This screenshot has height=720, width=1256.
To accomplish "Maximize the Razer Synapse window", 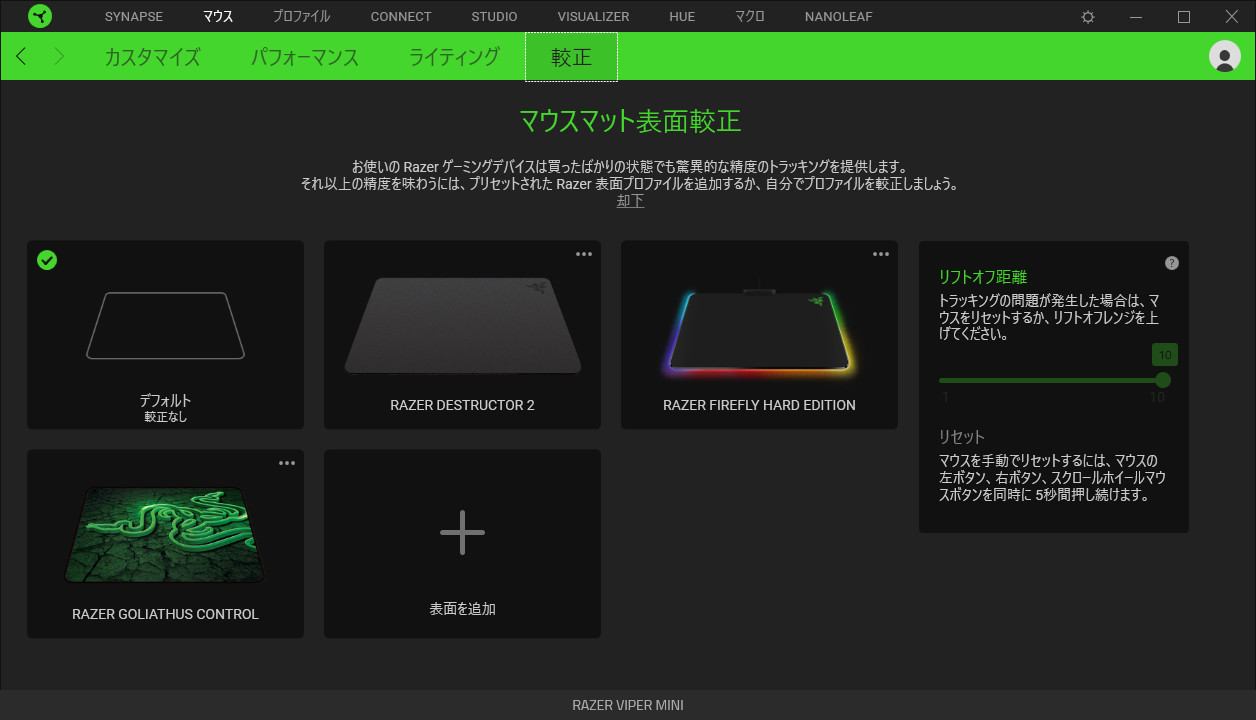I will coord(1184,17).
